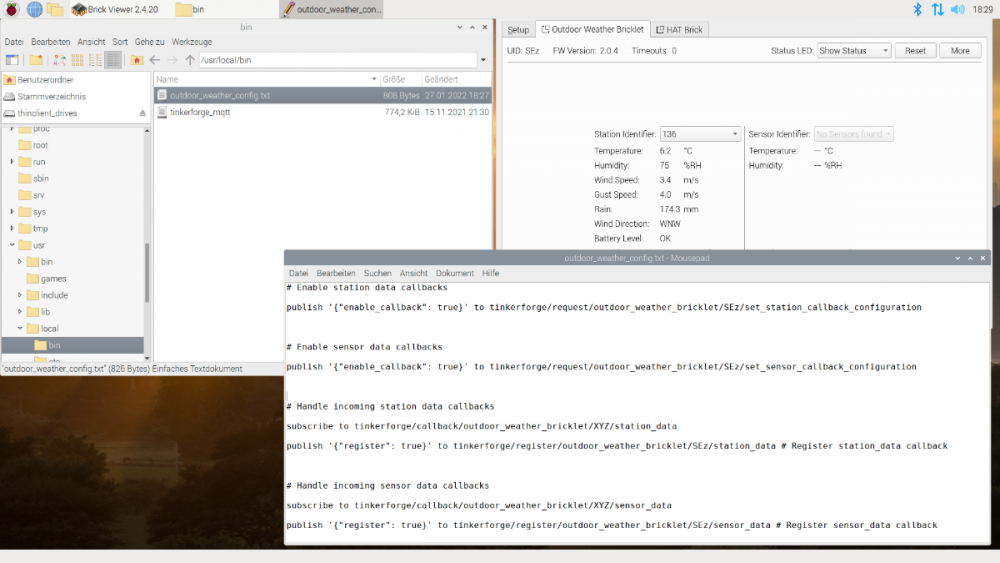Switch to the HAT Brick tab
The image size is (1000, 563).
coord(680,30)
